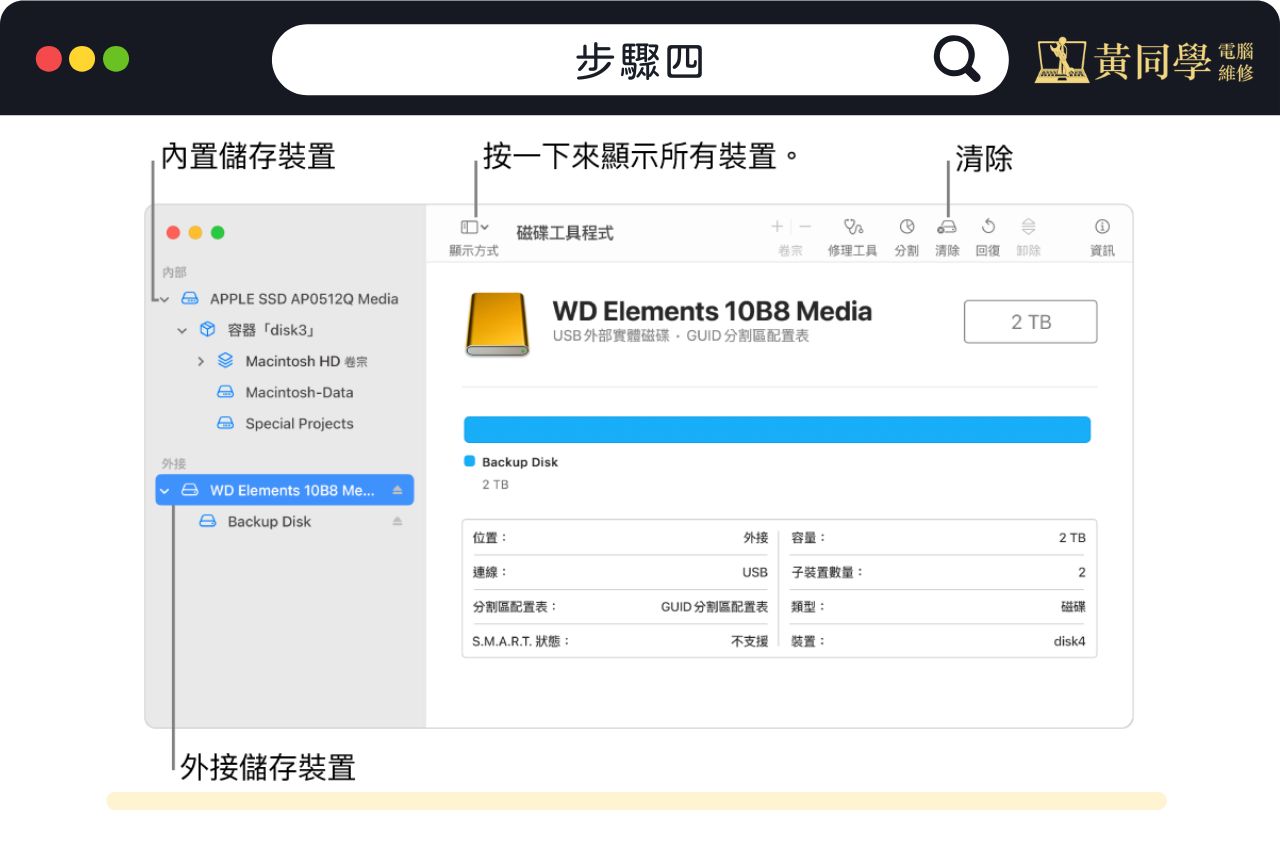The height and width of the screenshot is (850, 1280).
Task: Click the 裝置 value disk4
Action: 1069,641
